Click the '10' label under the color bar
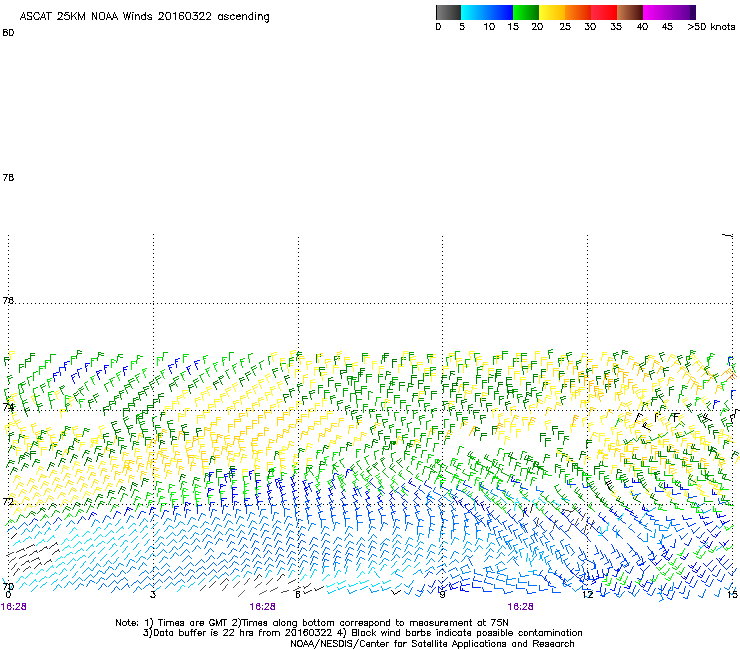The width and height of the screenshot is (740, 650). (x=489, y=27)
